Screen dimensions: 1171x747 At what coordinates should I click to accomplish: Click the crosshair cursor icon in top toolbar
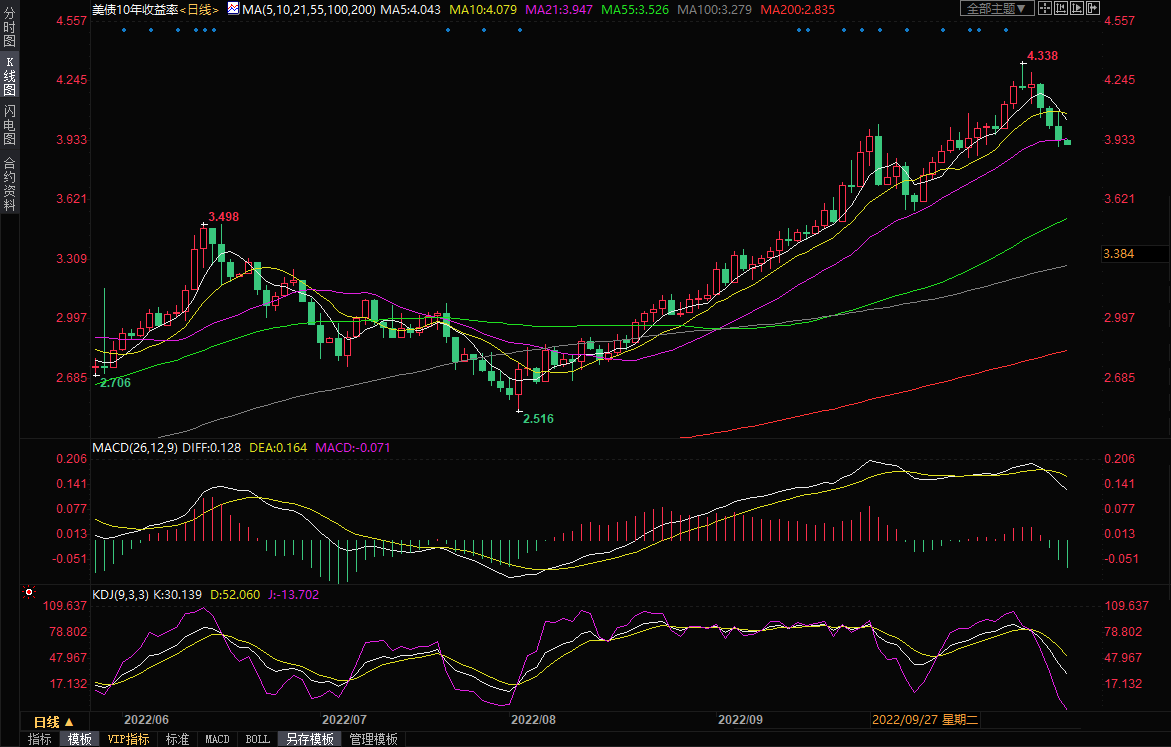(x=1044, y=8)
